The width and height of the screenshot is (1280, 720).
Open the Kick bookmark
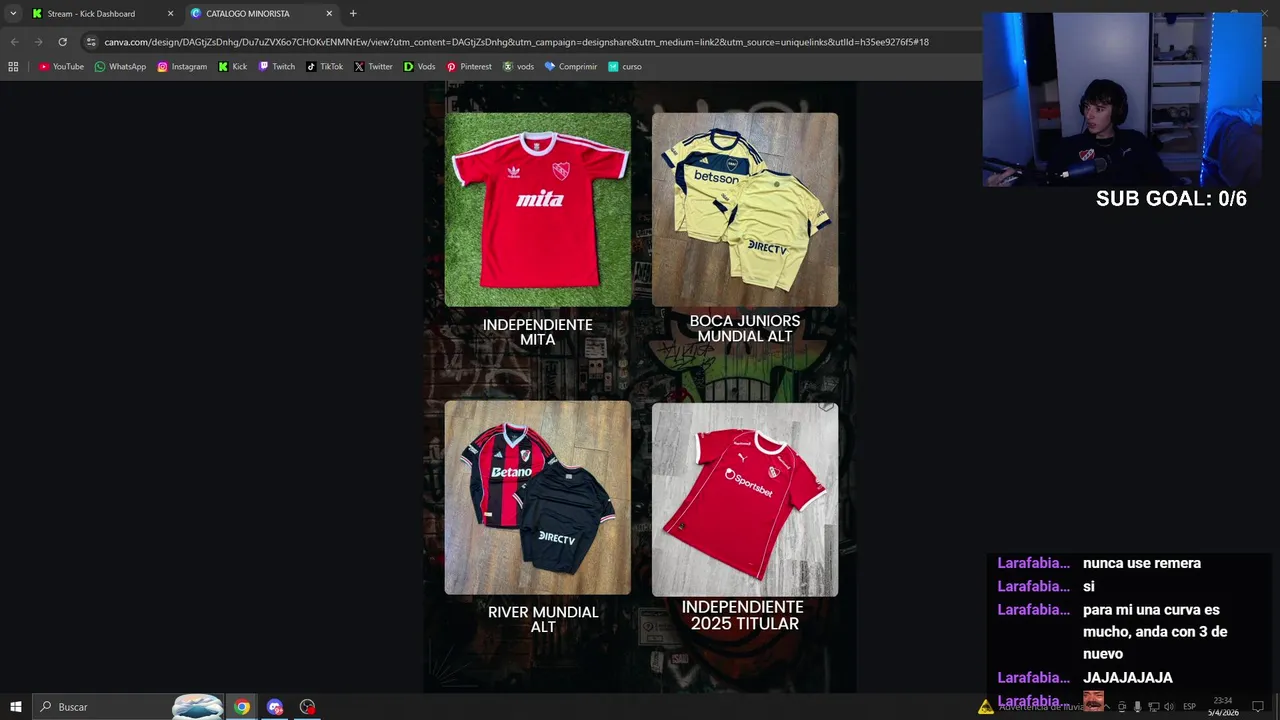[233, 67]
